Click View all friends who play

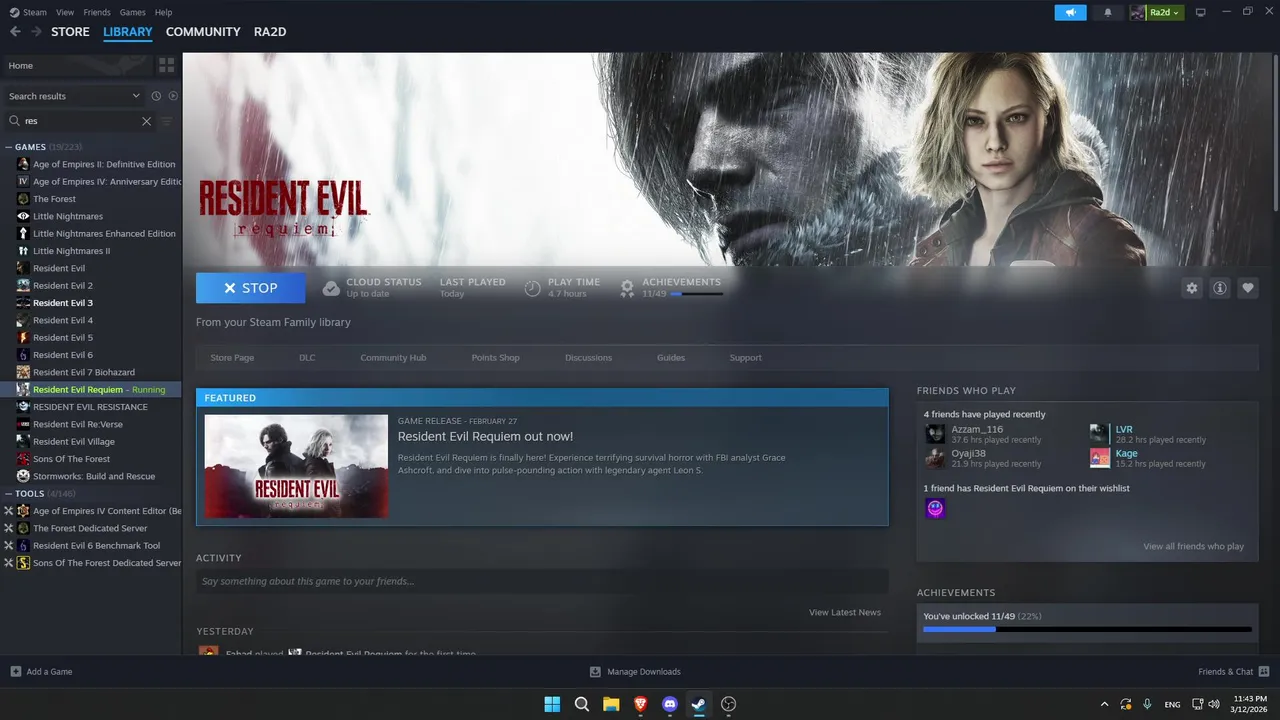click(1193, 547)
